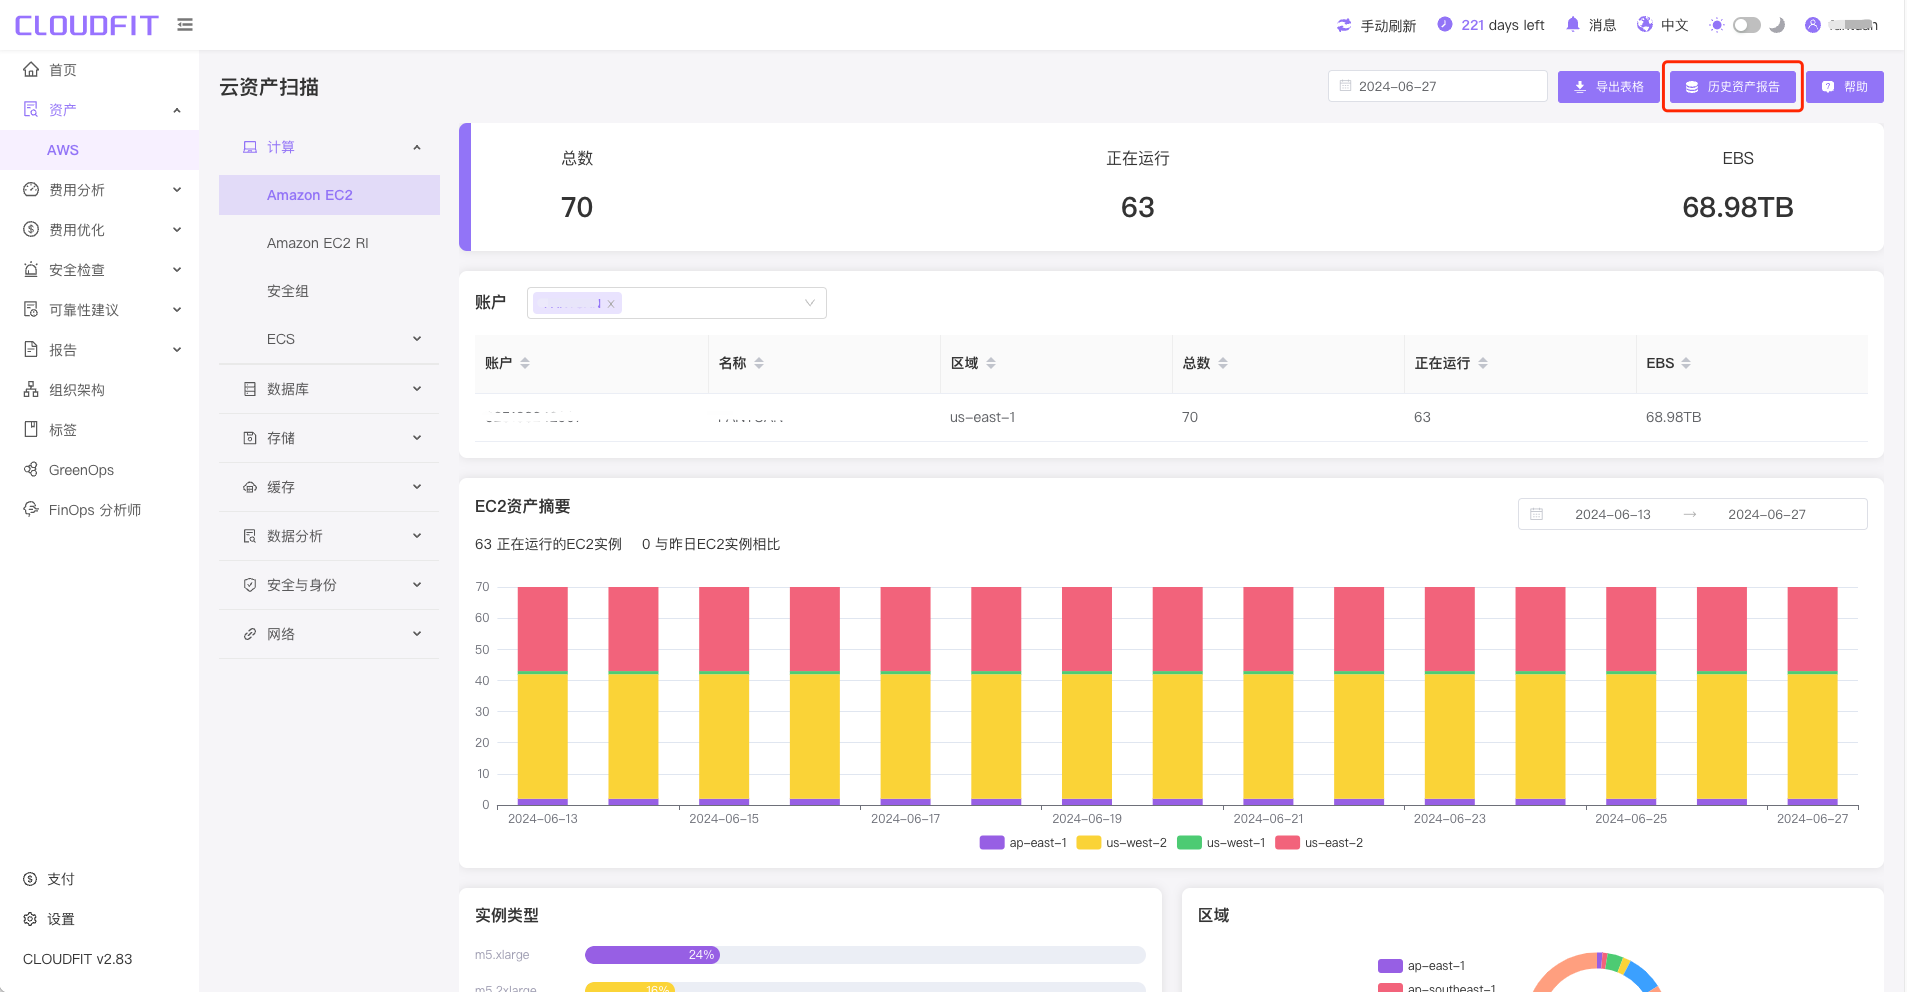Click 手动刷新 refresh text
1907x992 pixels.
coord(1388,26)
